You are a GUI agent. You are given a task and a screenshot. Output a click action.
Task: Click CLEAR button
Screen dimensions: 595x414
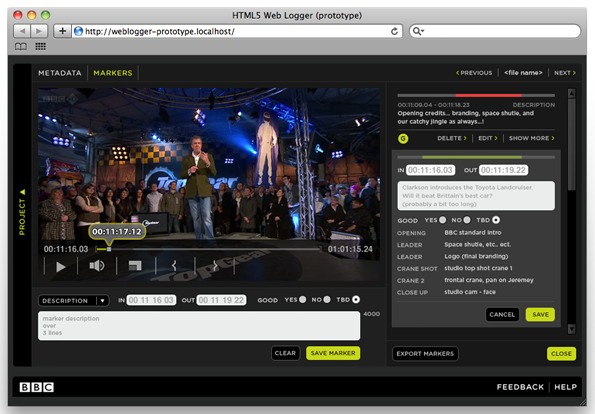[285, 353]
